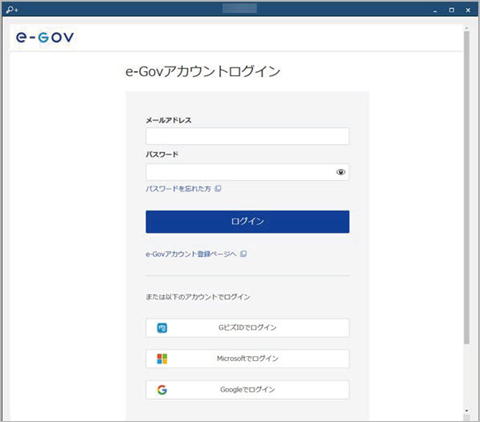480x422 pixels.
Task: Click the scrollbar down arrow
Action: (x=467, y=411)
